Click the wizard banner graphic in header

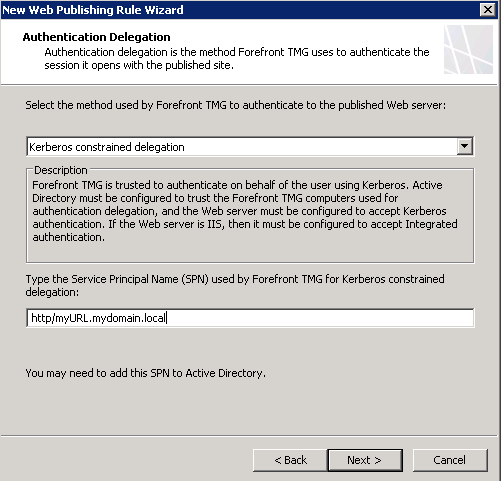(x=468, y=49)
